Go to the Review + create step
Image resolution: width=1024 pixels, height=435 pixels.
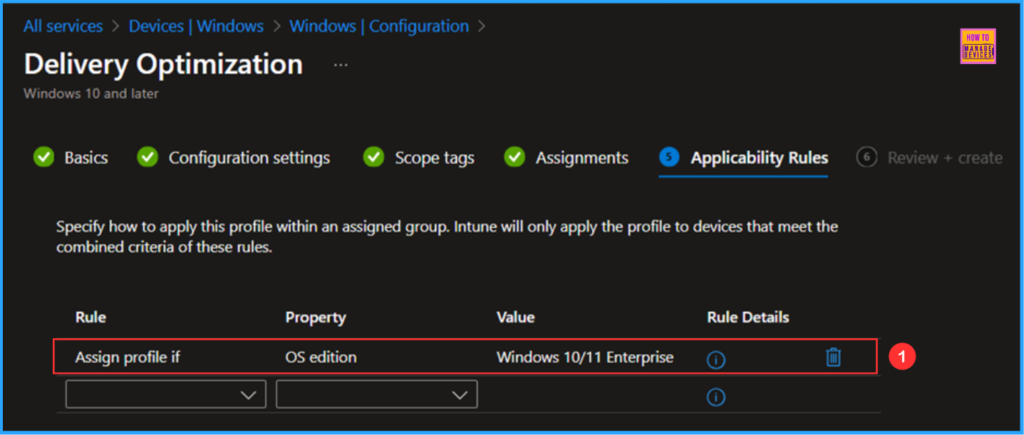(945, 158)
